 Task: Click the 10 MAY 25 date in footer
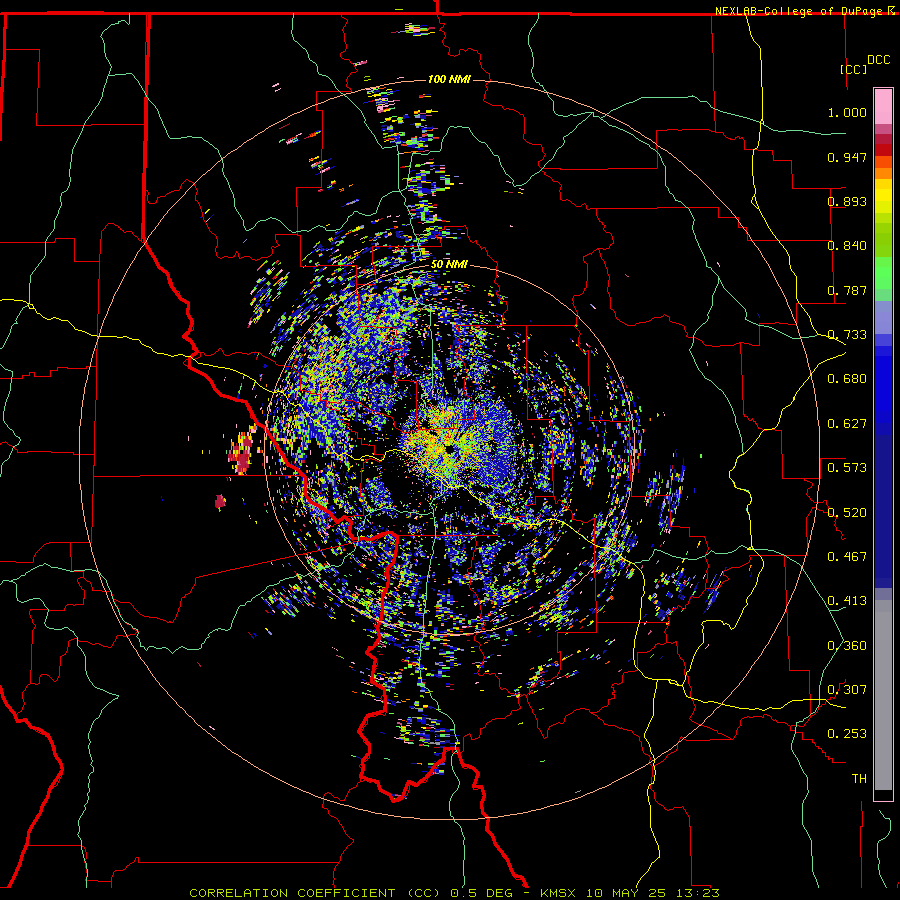click(x=625, y=893)
